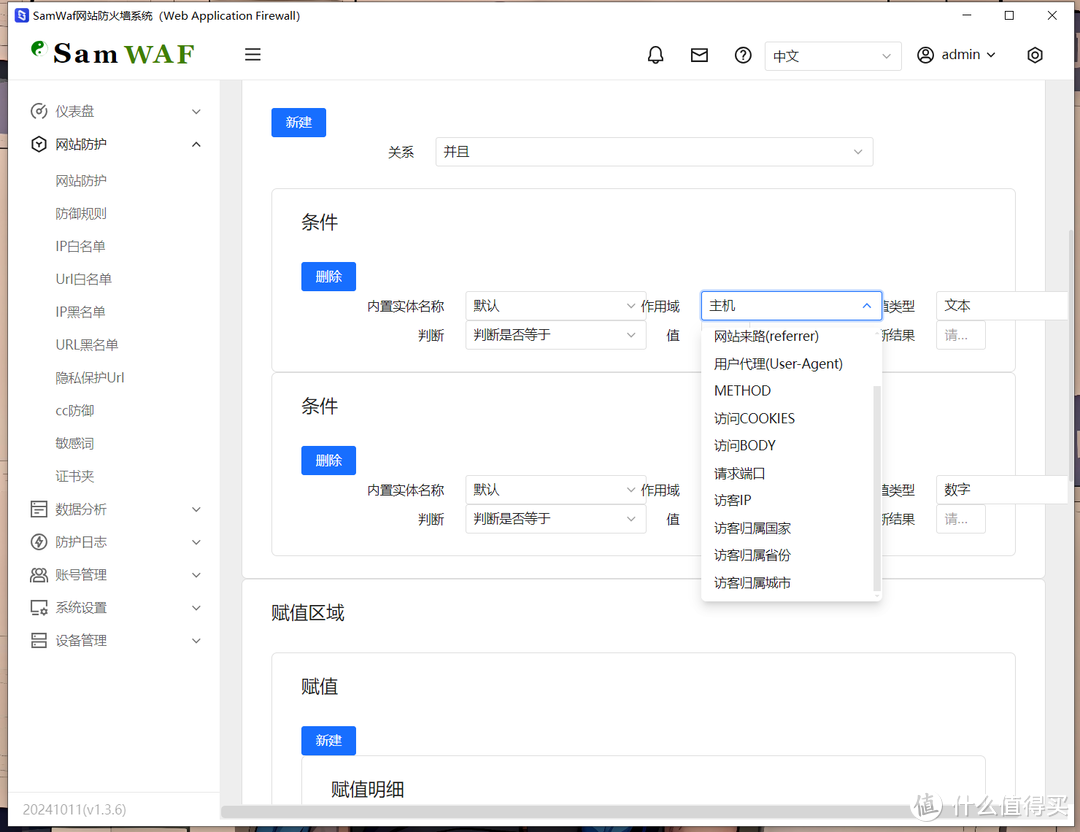The width and height of the screenshot is (1080, 832).
Task: Open the 判断是否等于 condition dropdown
Action: (x=555, y=335)
